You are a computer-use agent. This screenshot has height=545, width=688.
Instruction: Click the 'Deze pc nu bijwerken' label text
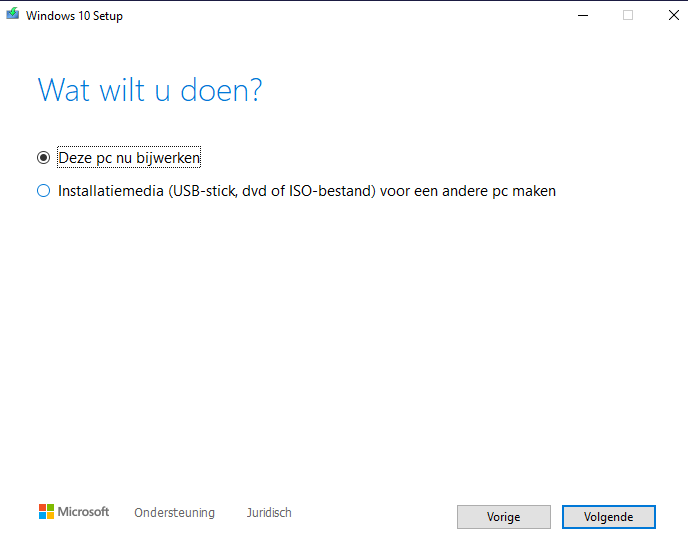129,158
